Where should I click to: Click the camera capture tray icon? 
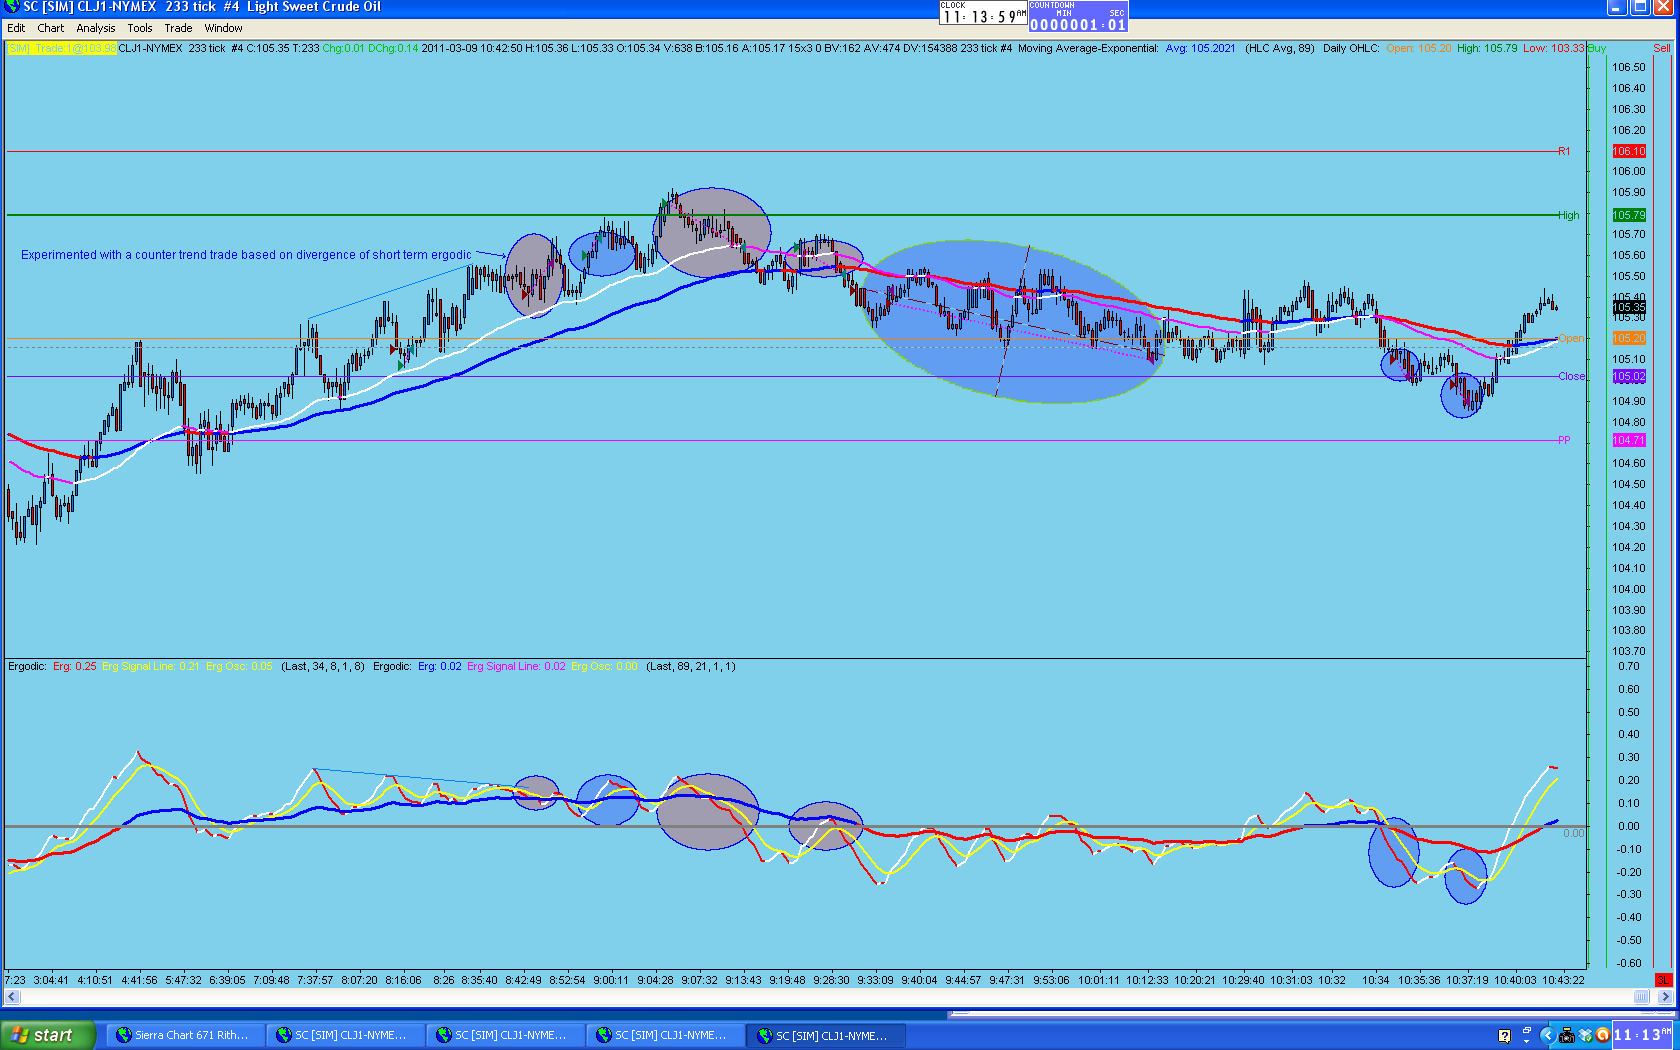click(1567, 1036)
